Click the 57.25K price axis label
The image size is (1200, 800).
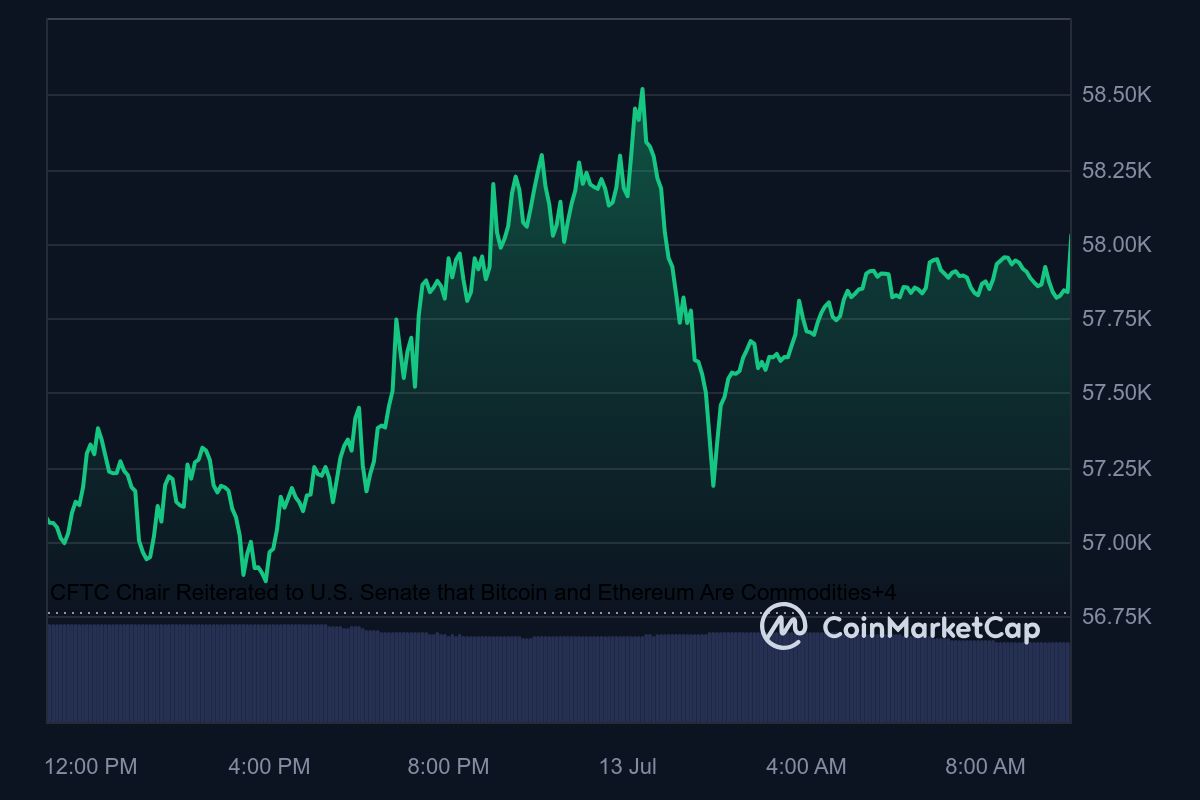pos(1116,468)
